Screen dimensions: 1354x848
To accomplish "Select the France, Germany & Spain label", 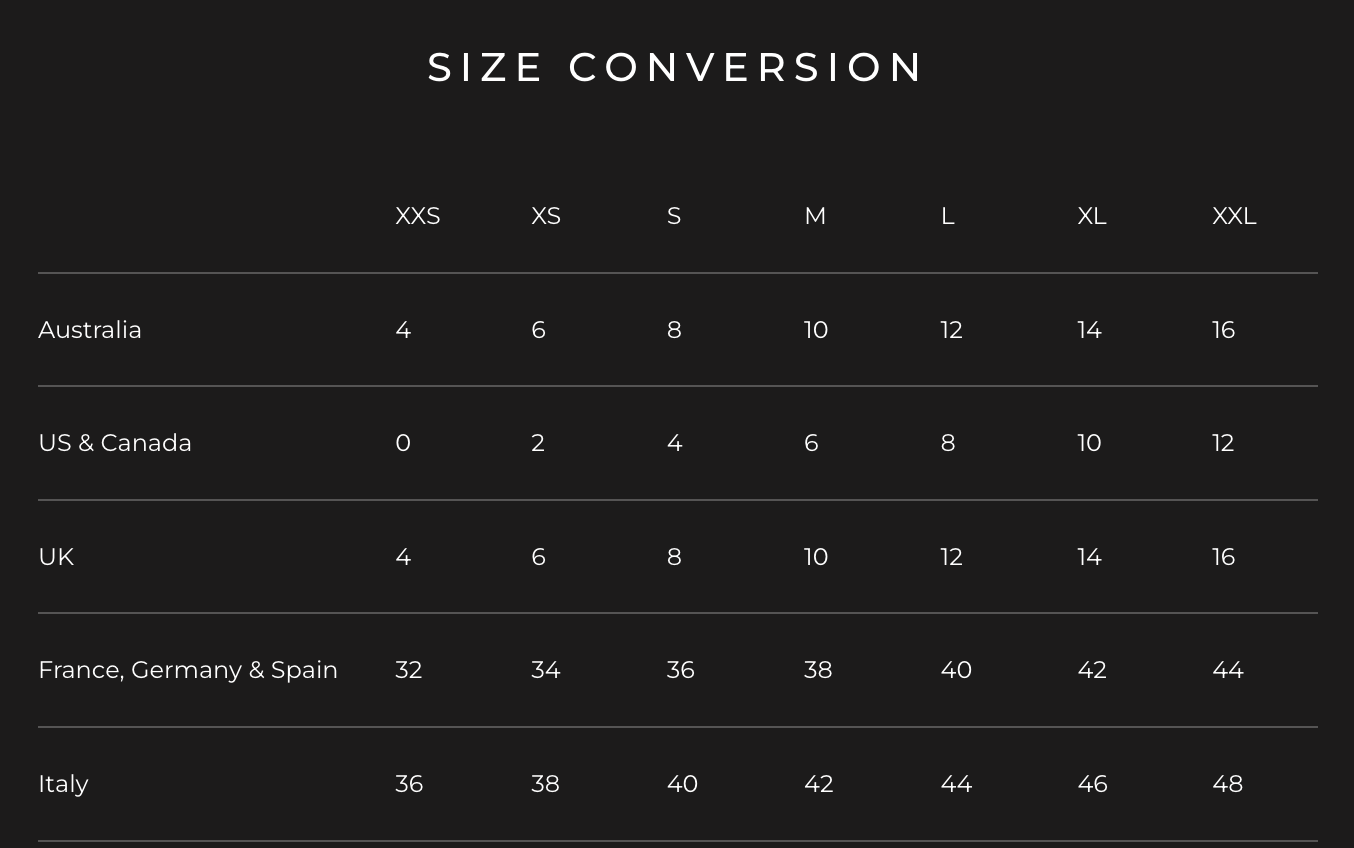I will [x=188, y=670].
